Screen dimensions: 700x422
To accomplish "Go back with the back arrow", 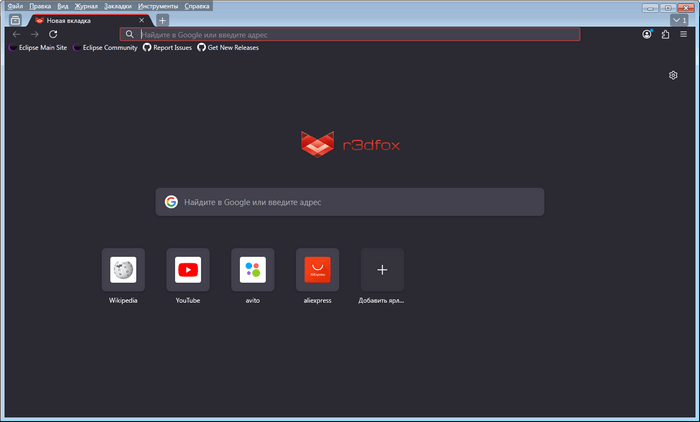I will click(17, 34).
